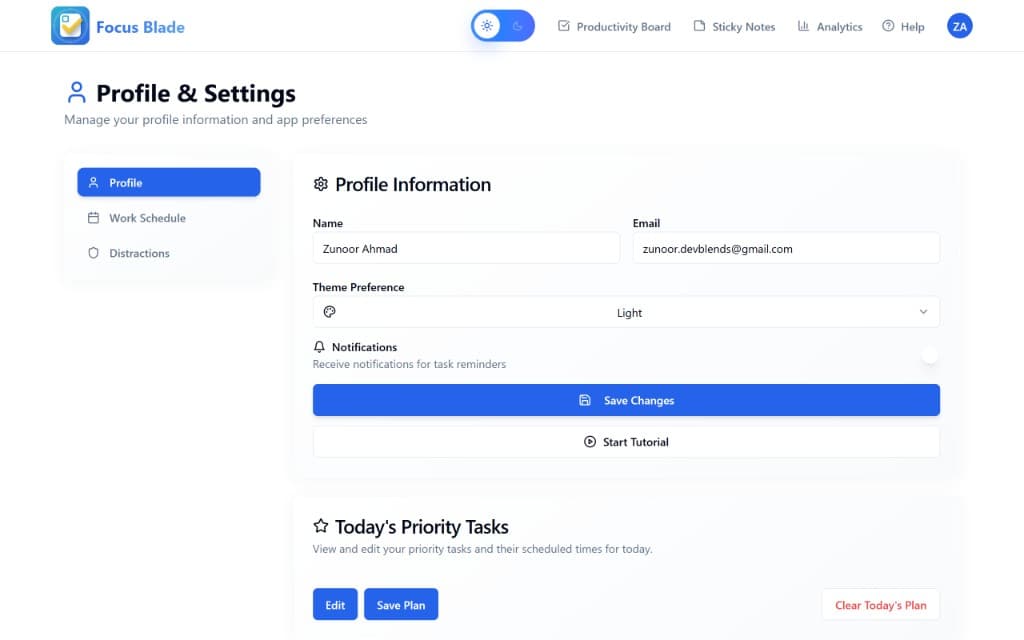This screenshot has height=640, width=1024.
Task: Click the Save Plan button
Action: pos(401,605)
